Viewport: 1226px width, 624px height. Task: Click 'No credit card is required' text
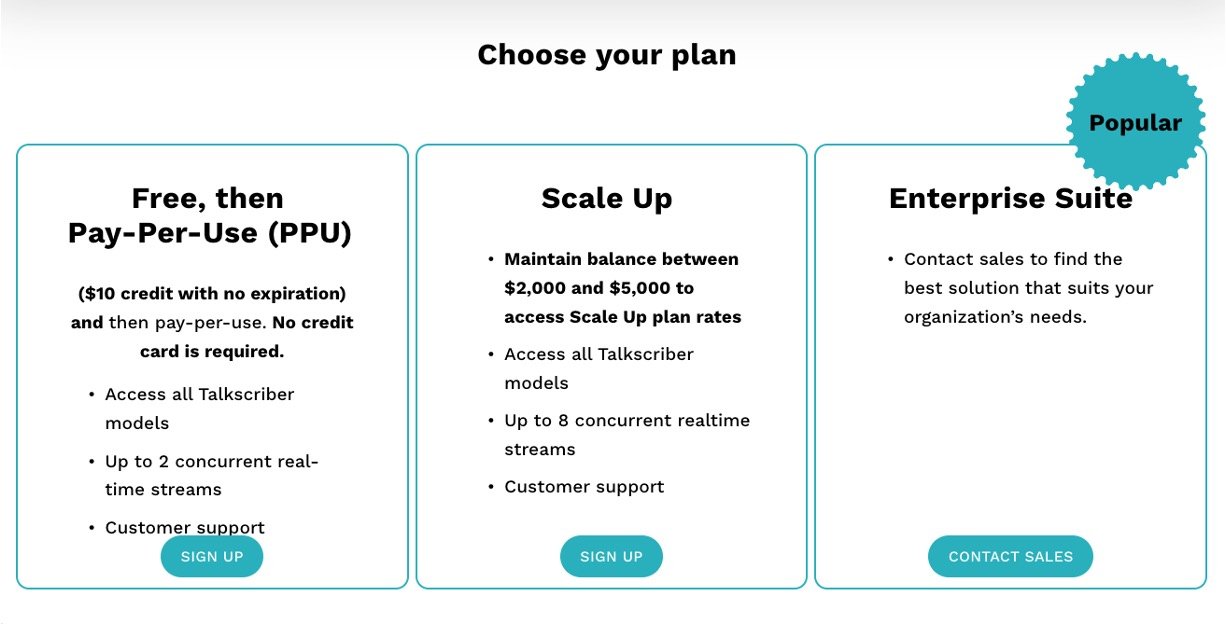pyautogui.click(x=245, y=337)
